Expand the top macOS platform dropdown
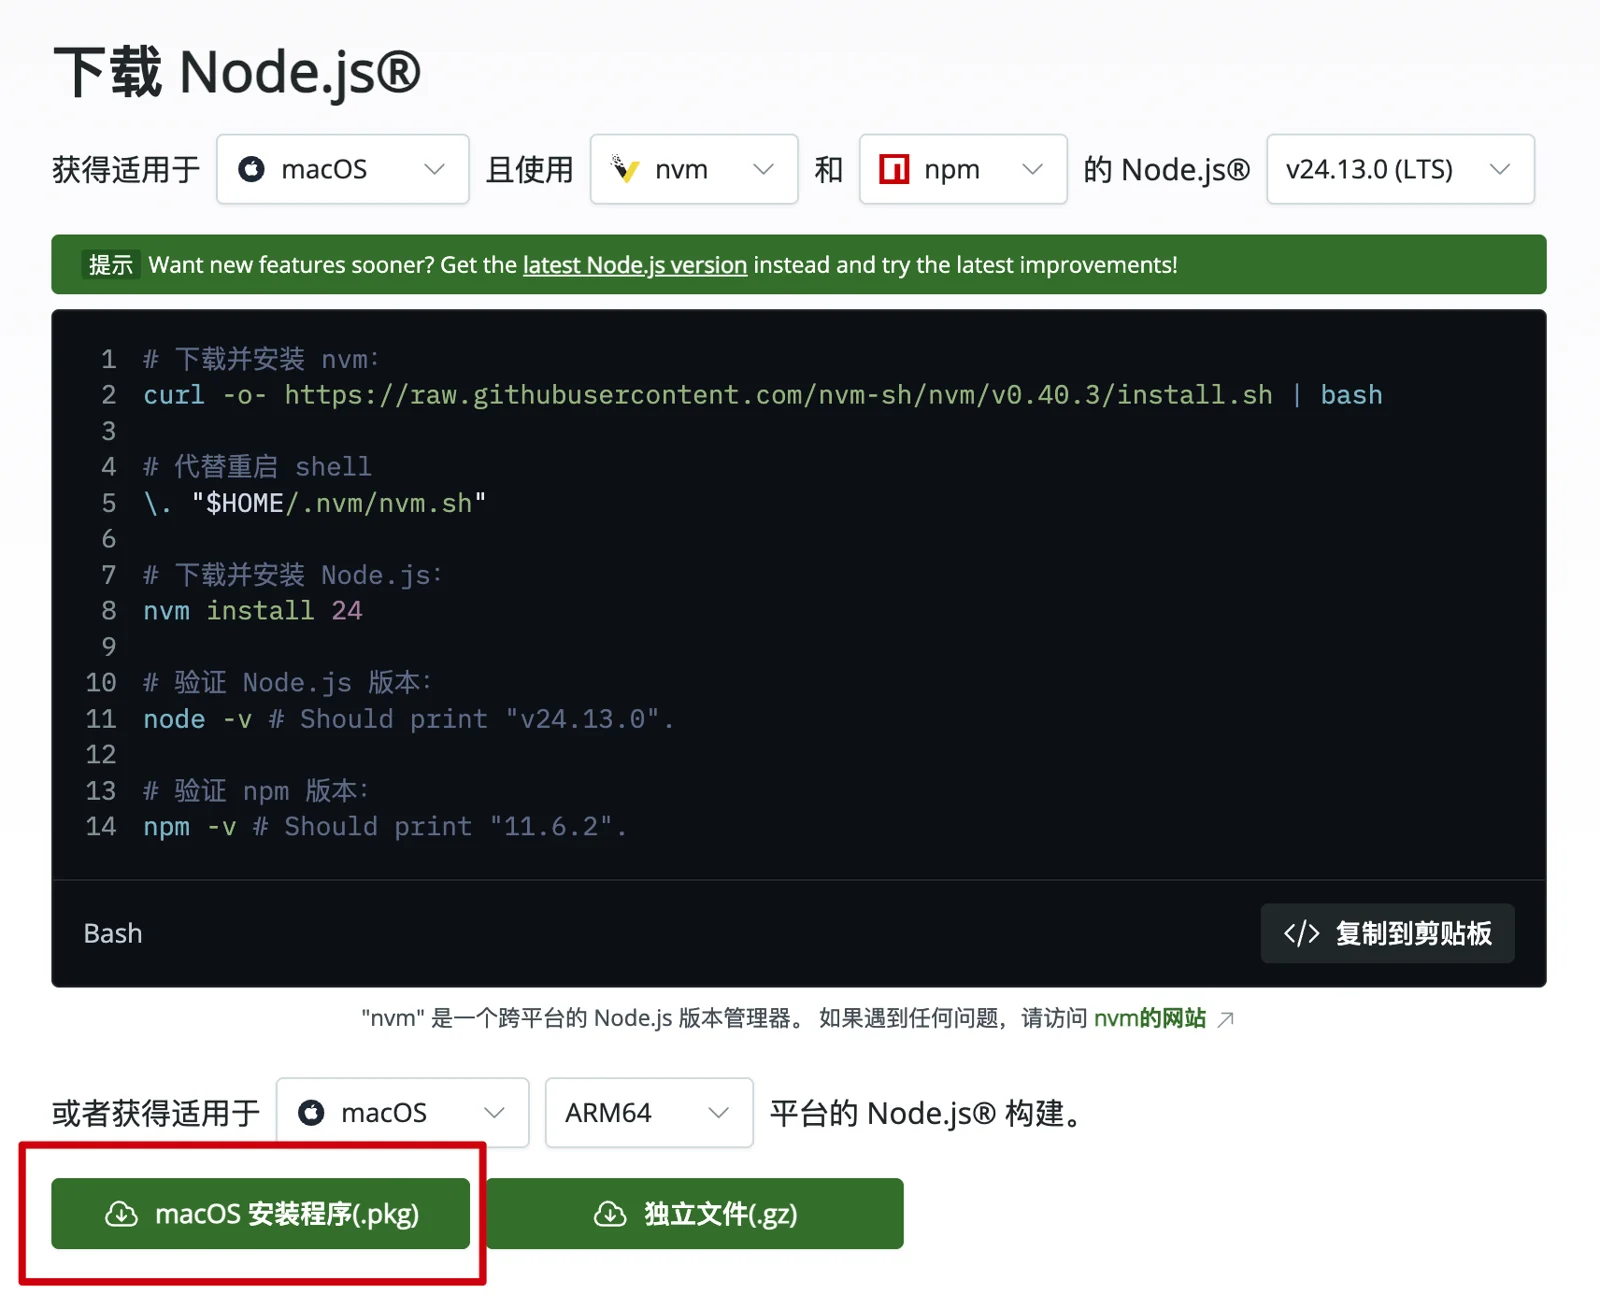 342,170
